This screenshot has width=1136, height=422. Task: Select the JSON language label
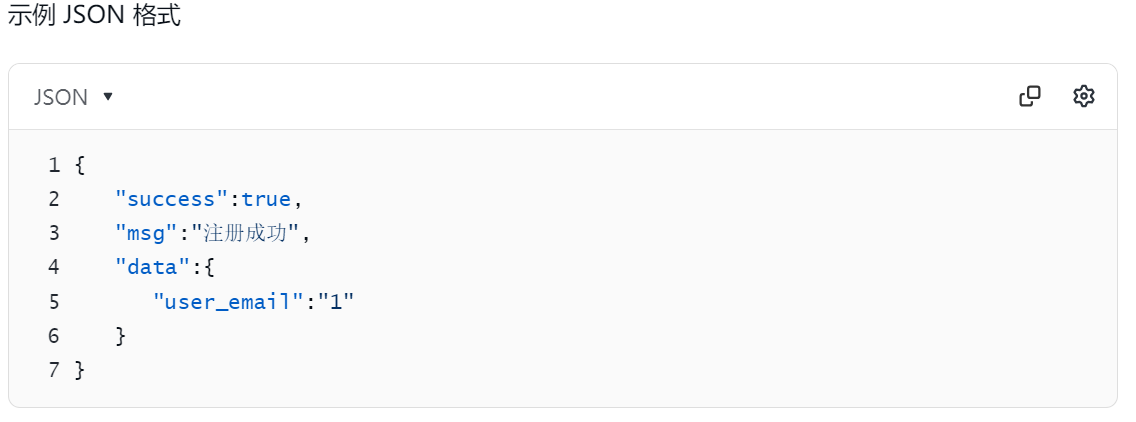tap(60, 96)
